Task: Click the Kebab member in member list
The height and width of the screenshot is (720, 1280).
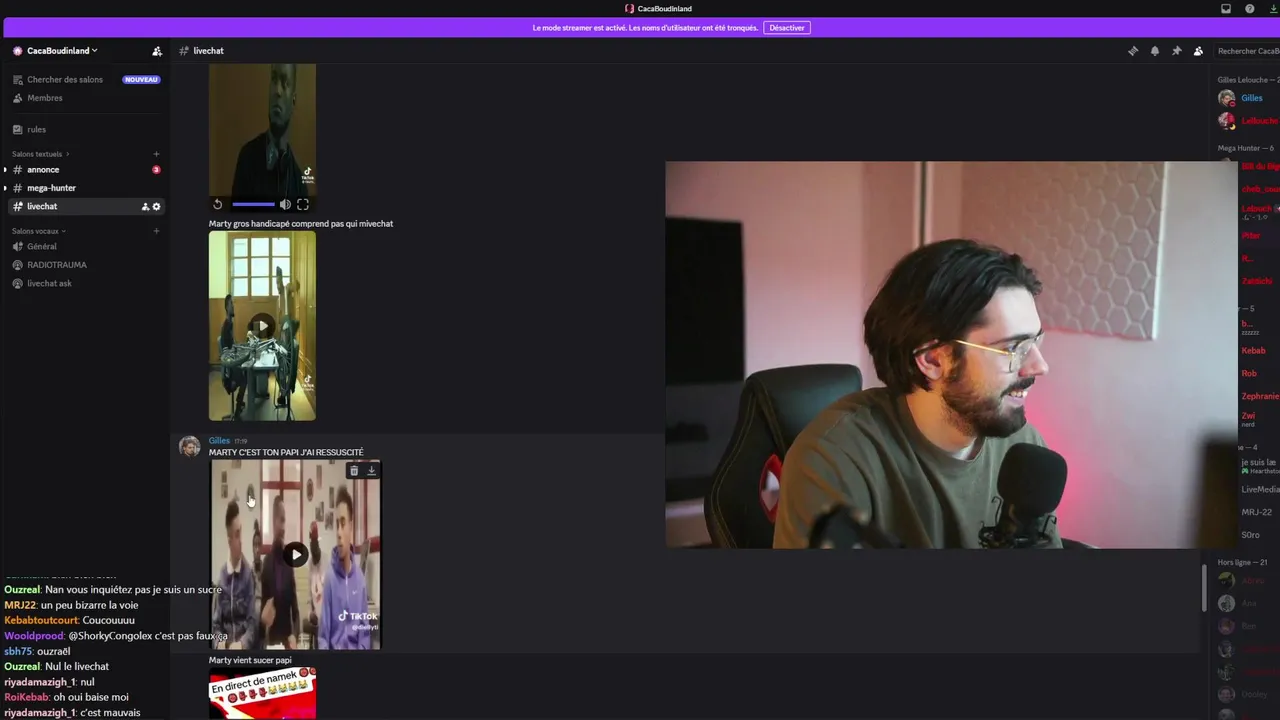Action: [x=1253, y=351]
